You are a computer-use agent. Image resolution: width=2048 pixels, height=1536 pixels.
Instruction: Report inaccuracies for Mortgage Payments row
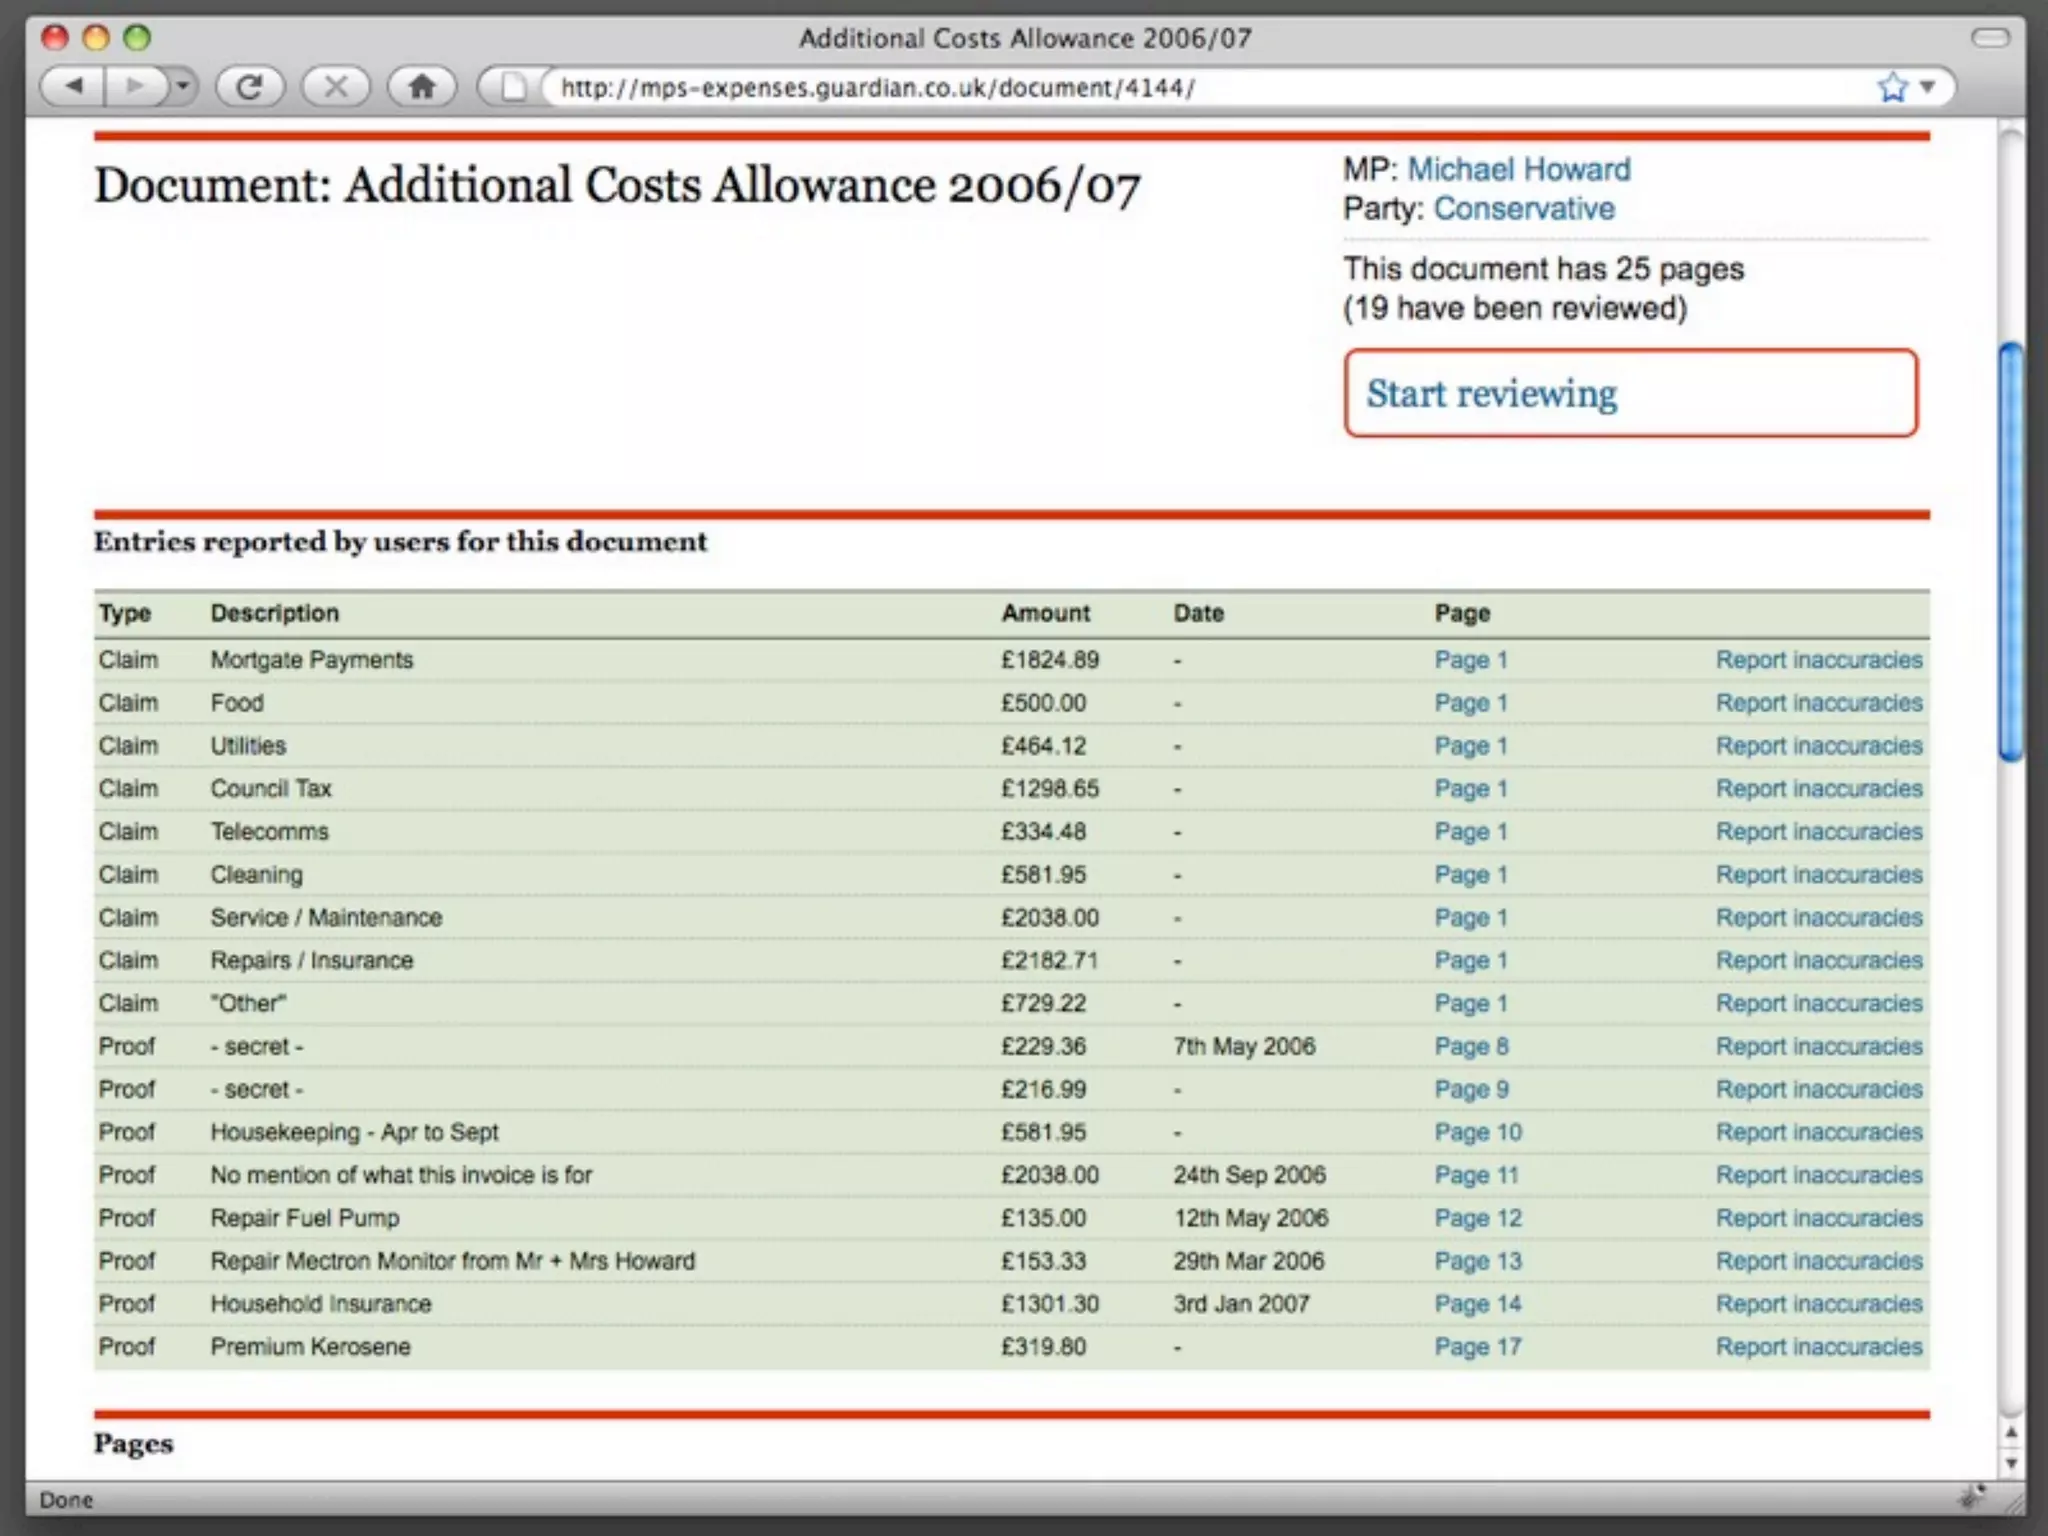[1818, 660]
